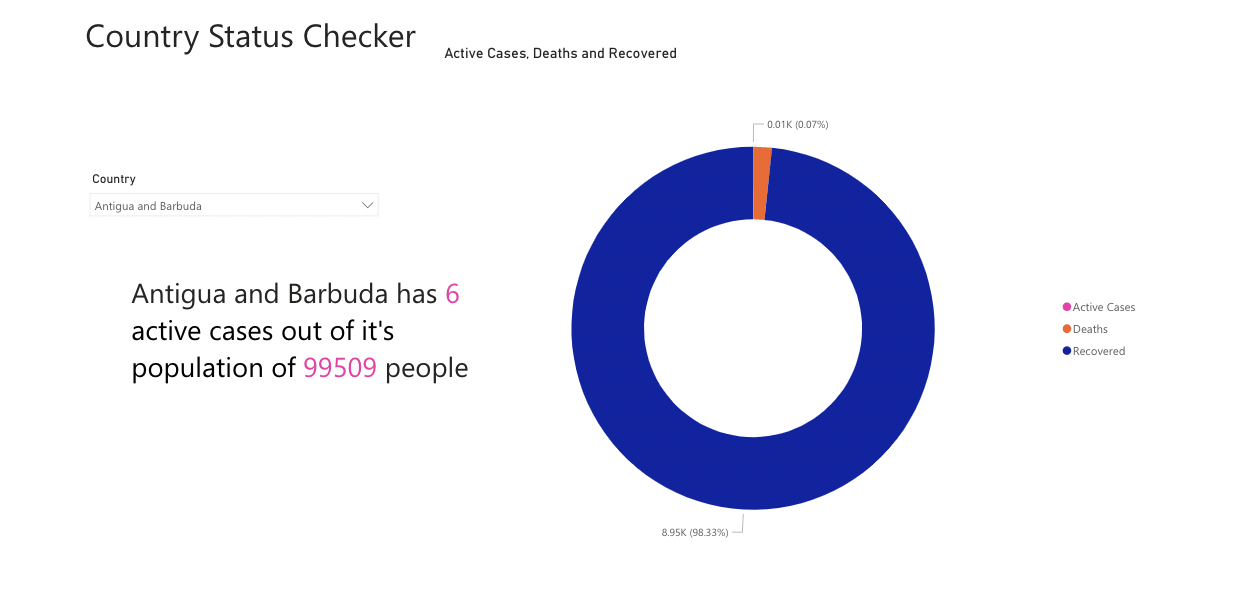
Task: Click the Country slicer header label
Action: 114,179
